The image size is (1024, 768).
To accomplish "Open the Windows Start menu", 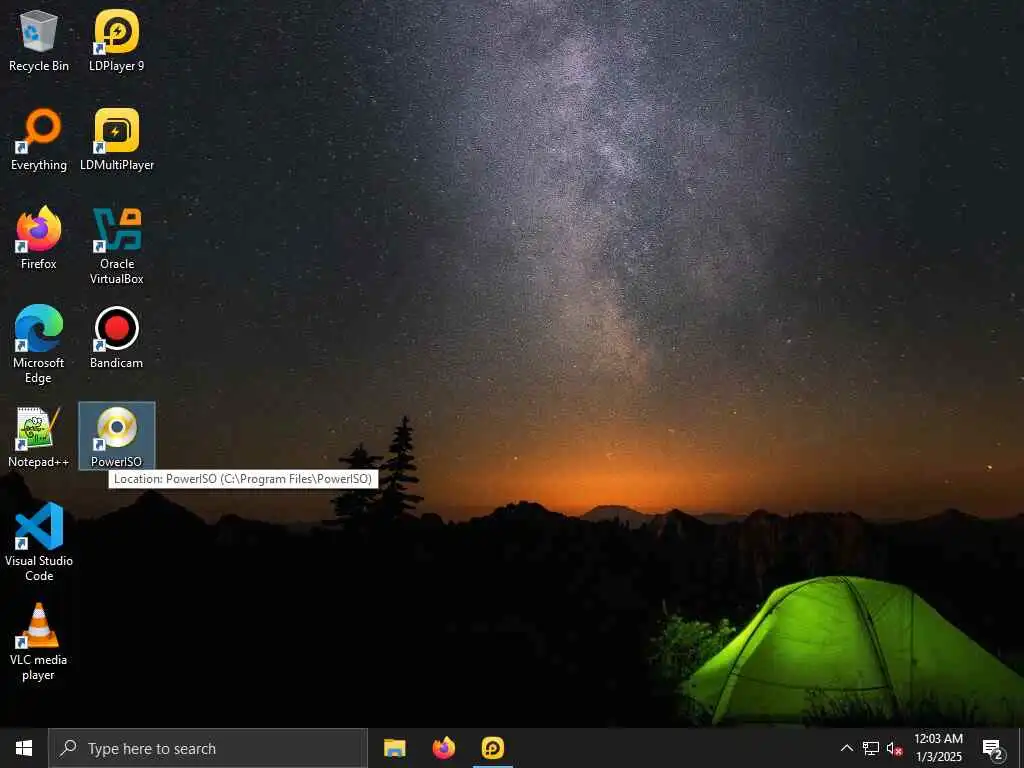I will (x=24, y=748).
